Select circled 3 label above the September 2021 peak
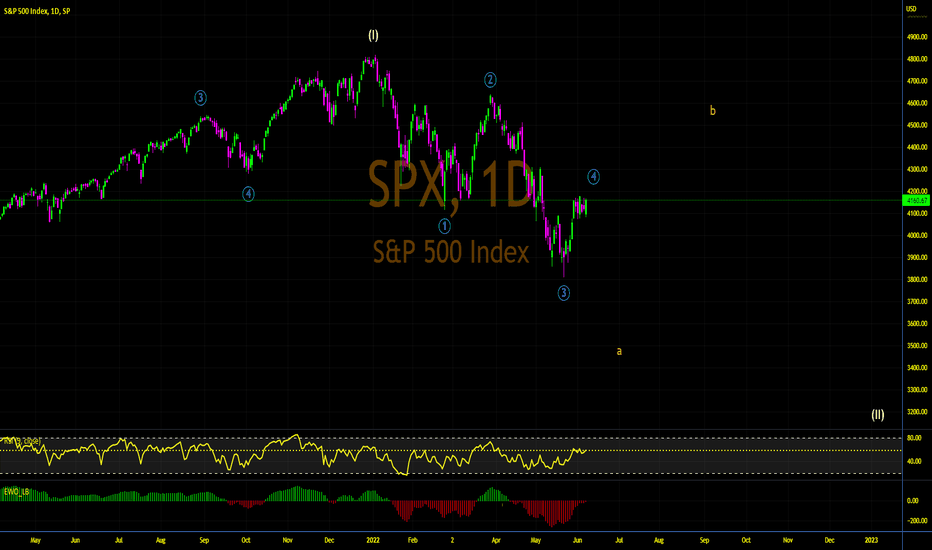This screenshot has height=550, width=932. coord(200,98)
